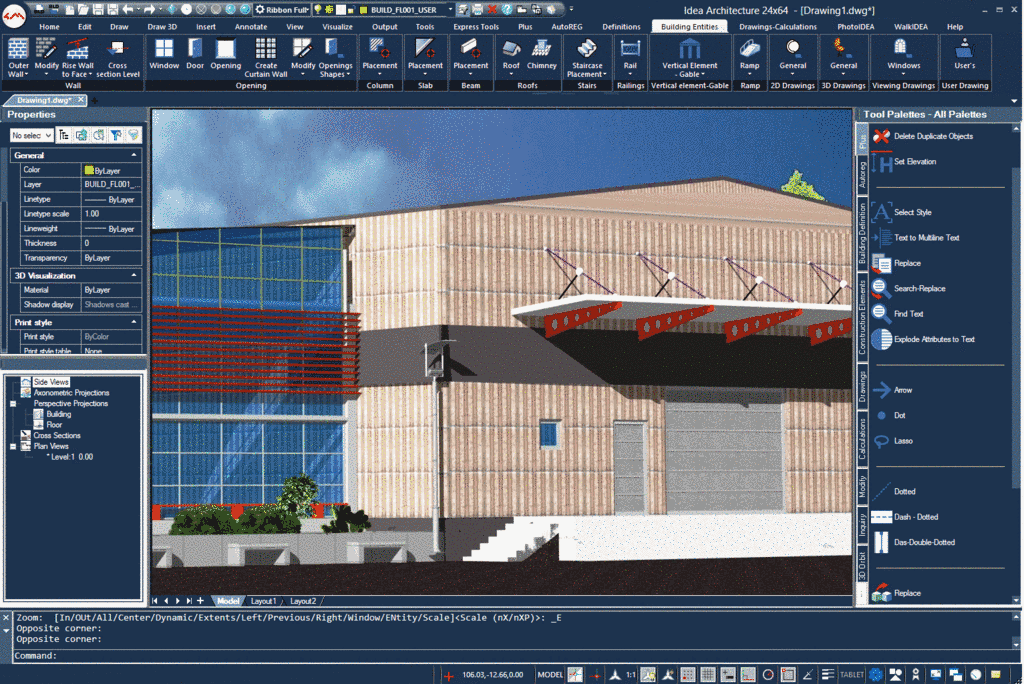Open 2D Drawings General tool
Image resolution: width=1024 pixels, height=684 pixels.
(793, 57)
